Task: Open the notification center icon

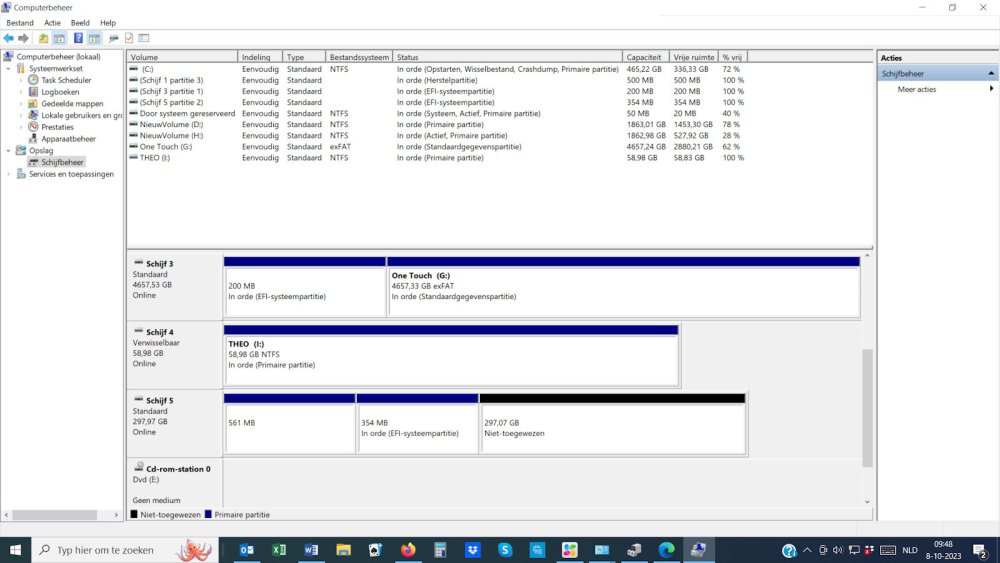Action: coord(980,550)
